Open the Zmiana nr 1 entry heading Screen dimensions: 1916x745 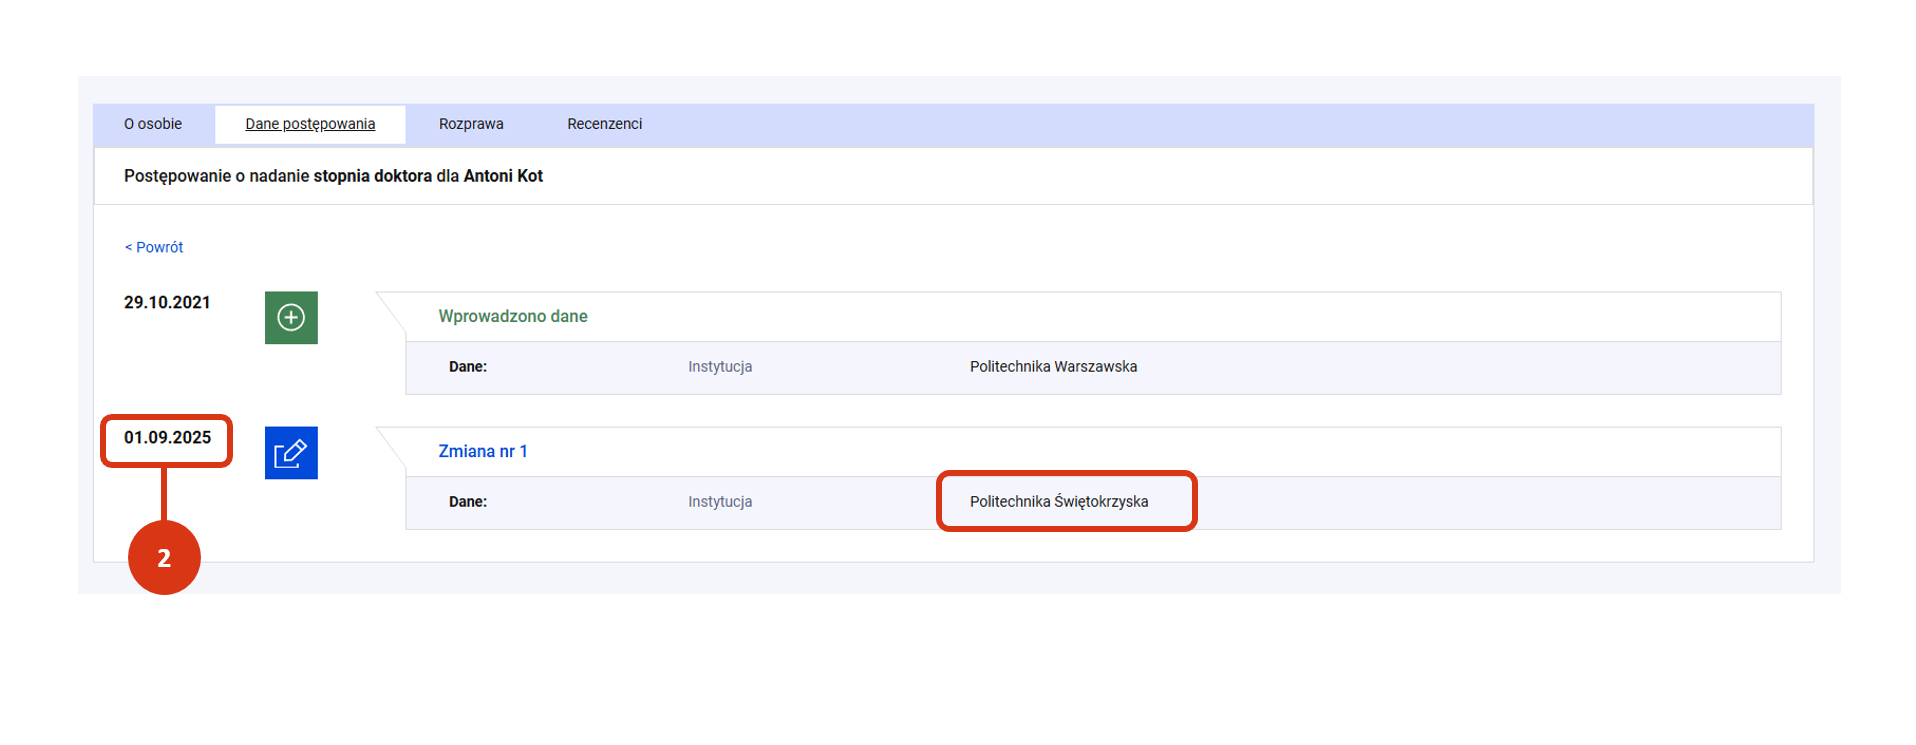pyautogui.click(x=482, y=451)
